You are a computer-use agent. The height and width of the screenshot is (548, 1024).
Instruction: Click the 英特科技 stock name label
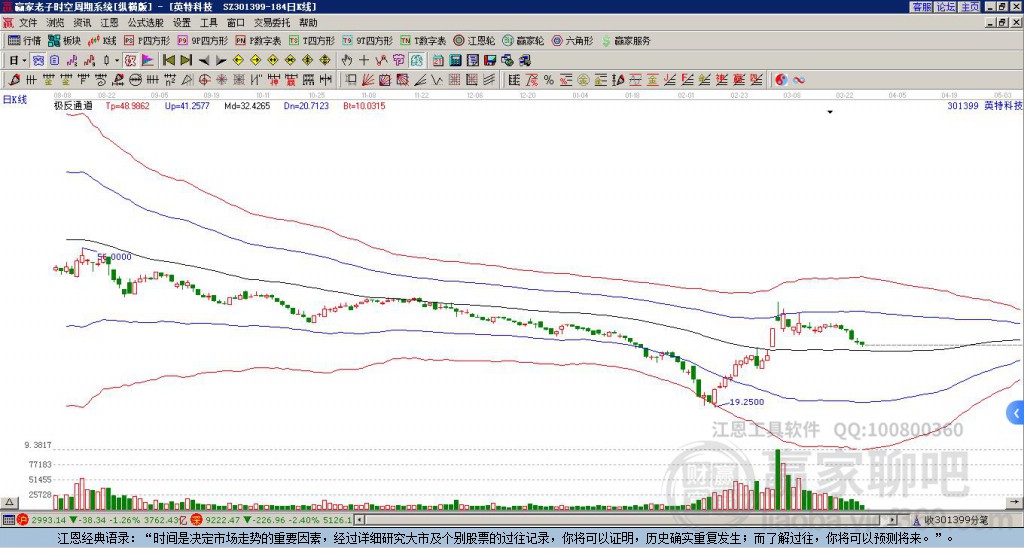[x=1003, y=105]
